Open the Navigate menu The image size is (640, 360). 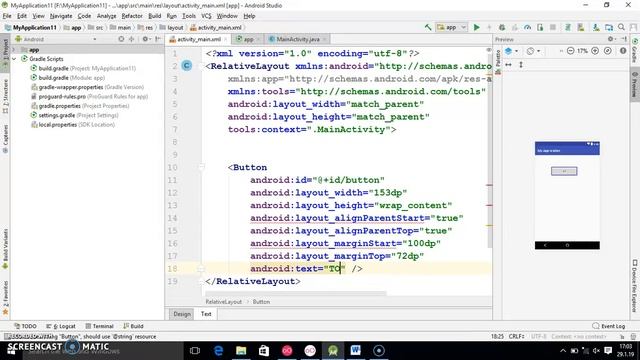(x=61, y=16)
